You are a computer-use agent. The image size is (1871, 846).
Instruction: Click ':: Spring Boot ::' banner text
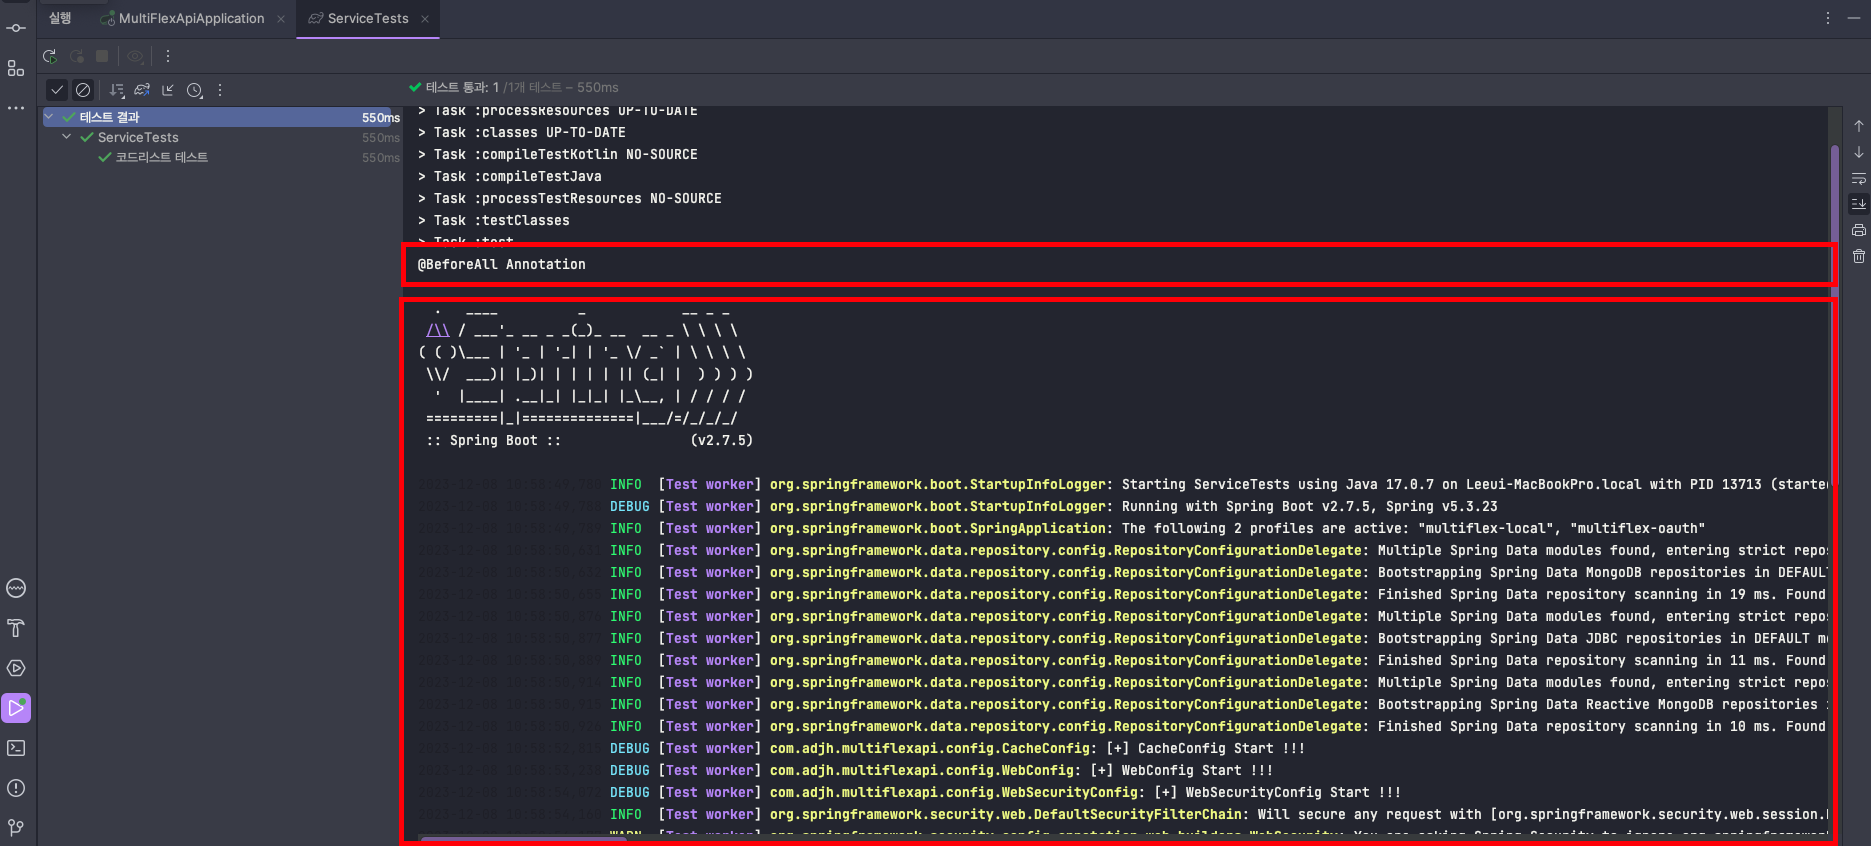[494, 440]
